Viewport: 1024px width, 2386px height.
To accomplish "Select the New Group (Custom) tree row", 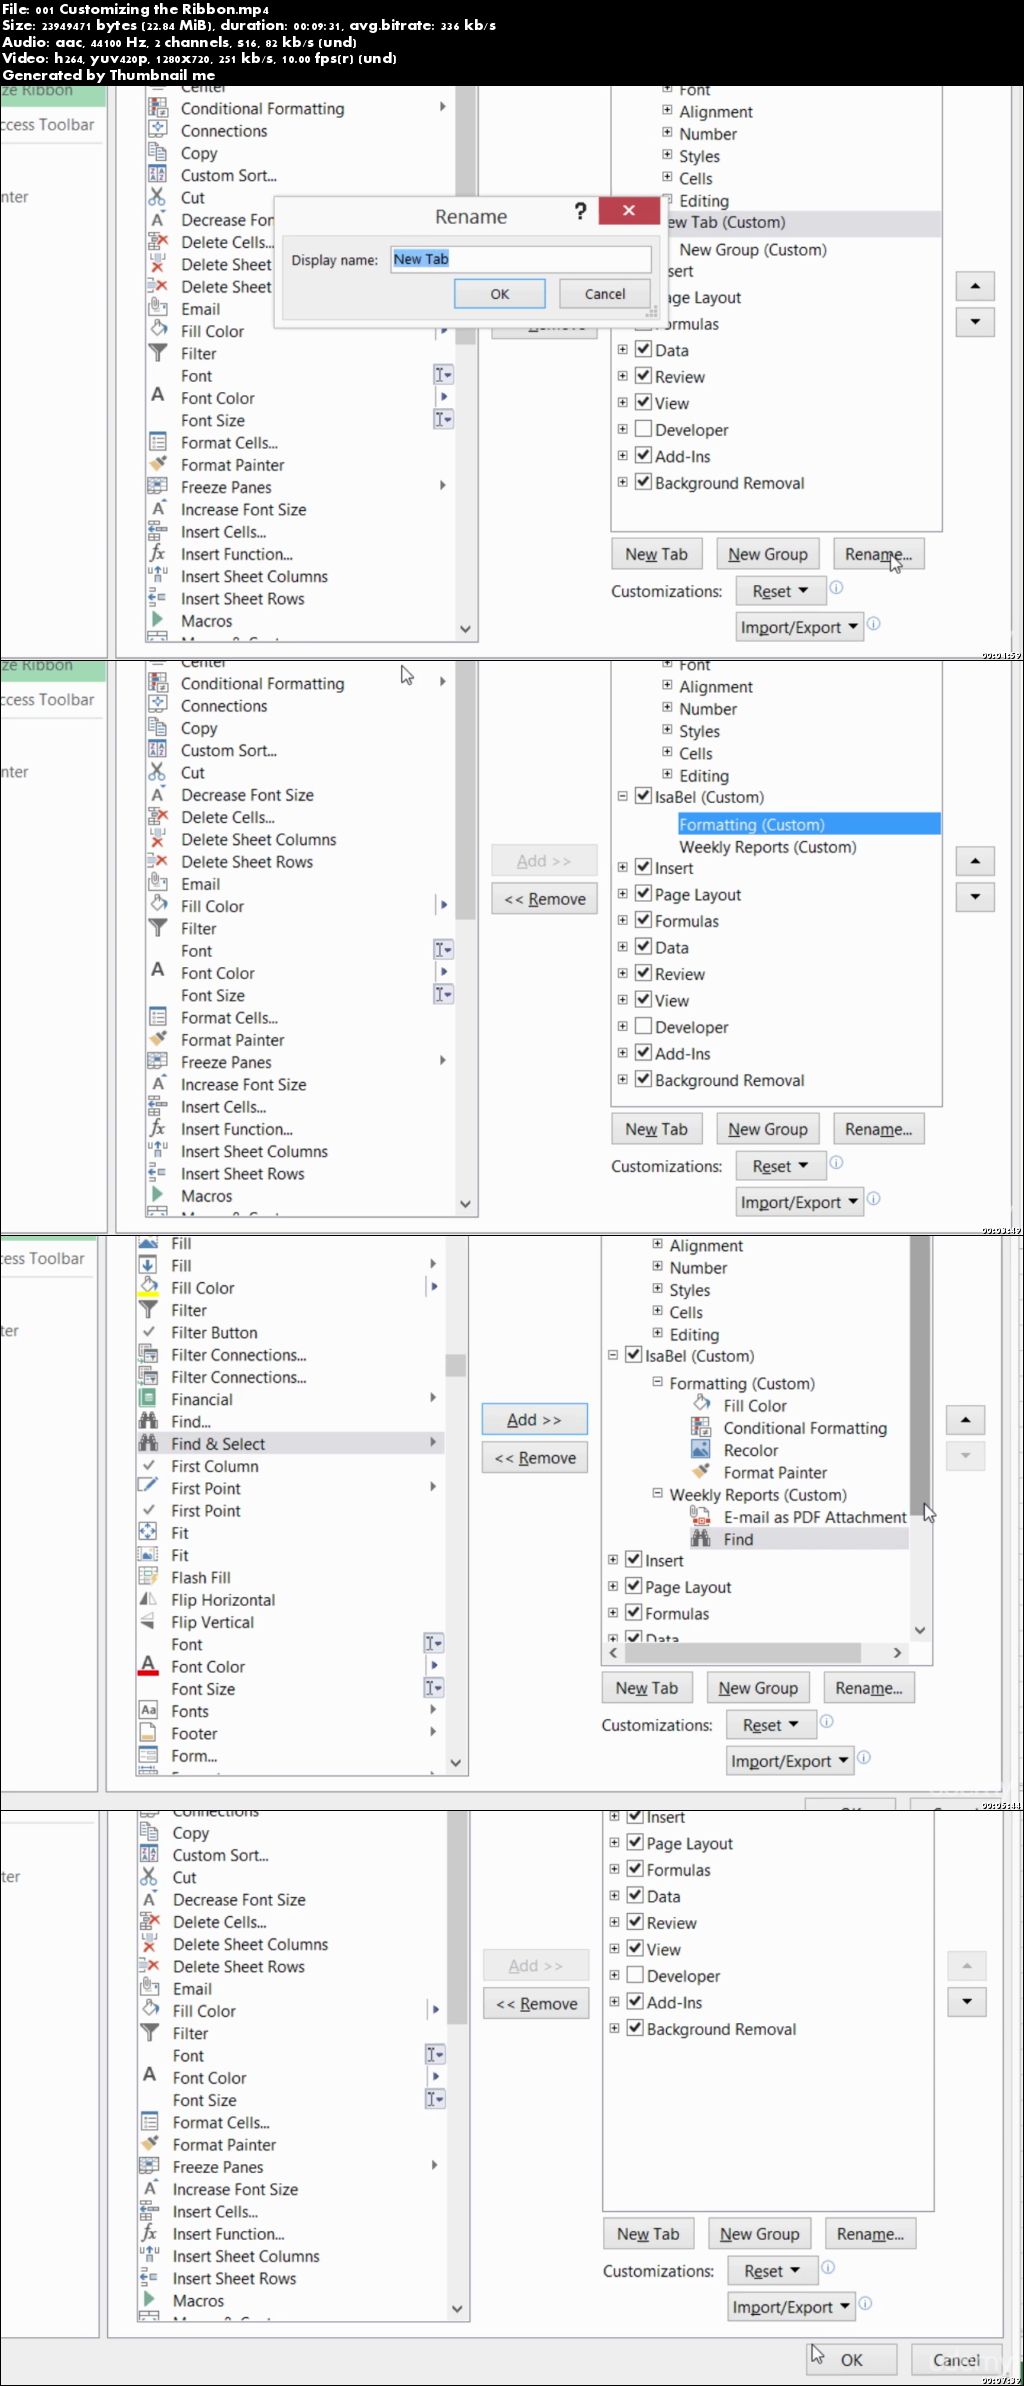I will tap(752, 249).
